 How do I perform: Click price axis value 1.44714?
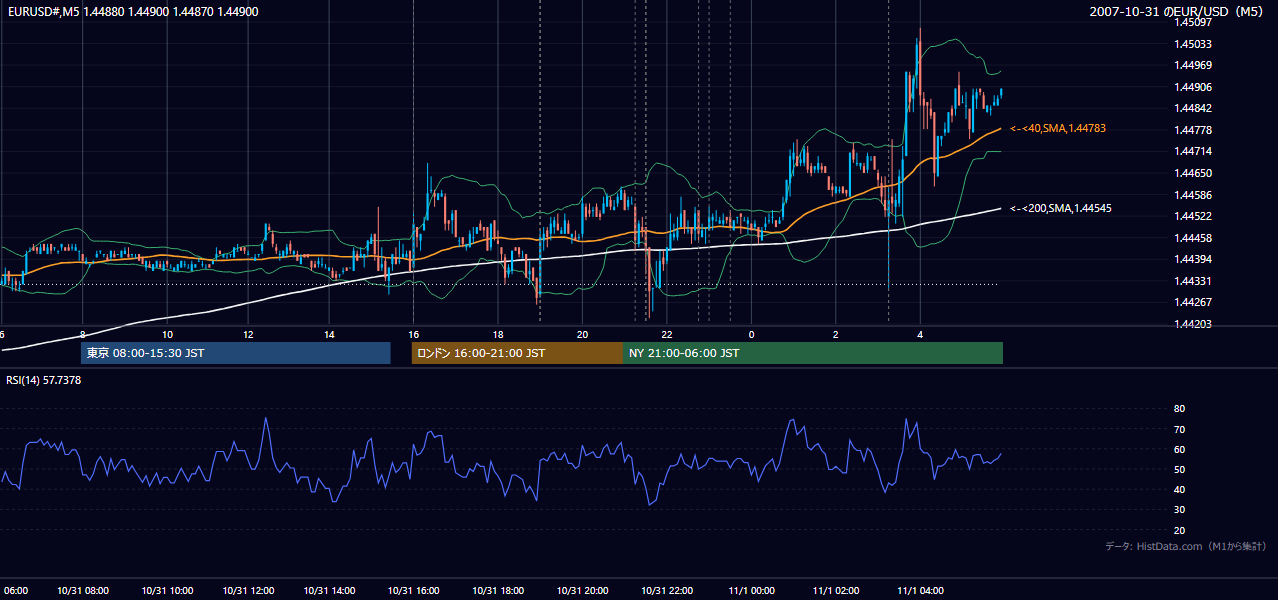point(1192,151)
